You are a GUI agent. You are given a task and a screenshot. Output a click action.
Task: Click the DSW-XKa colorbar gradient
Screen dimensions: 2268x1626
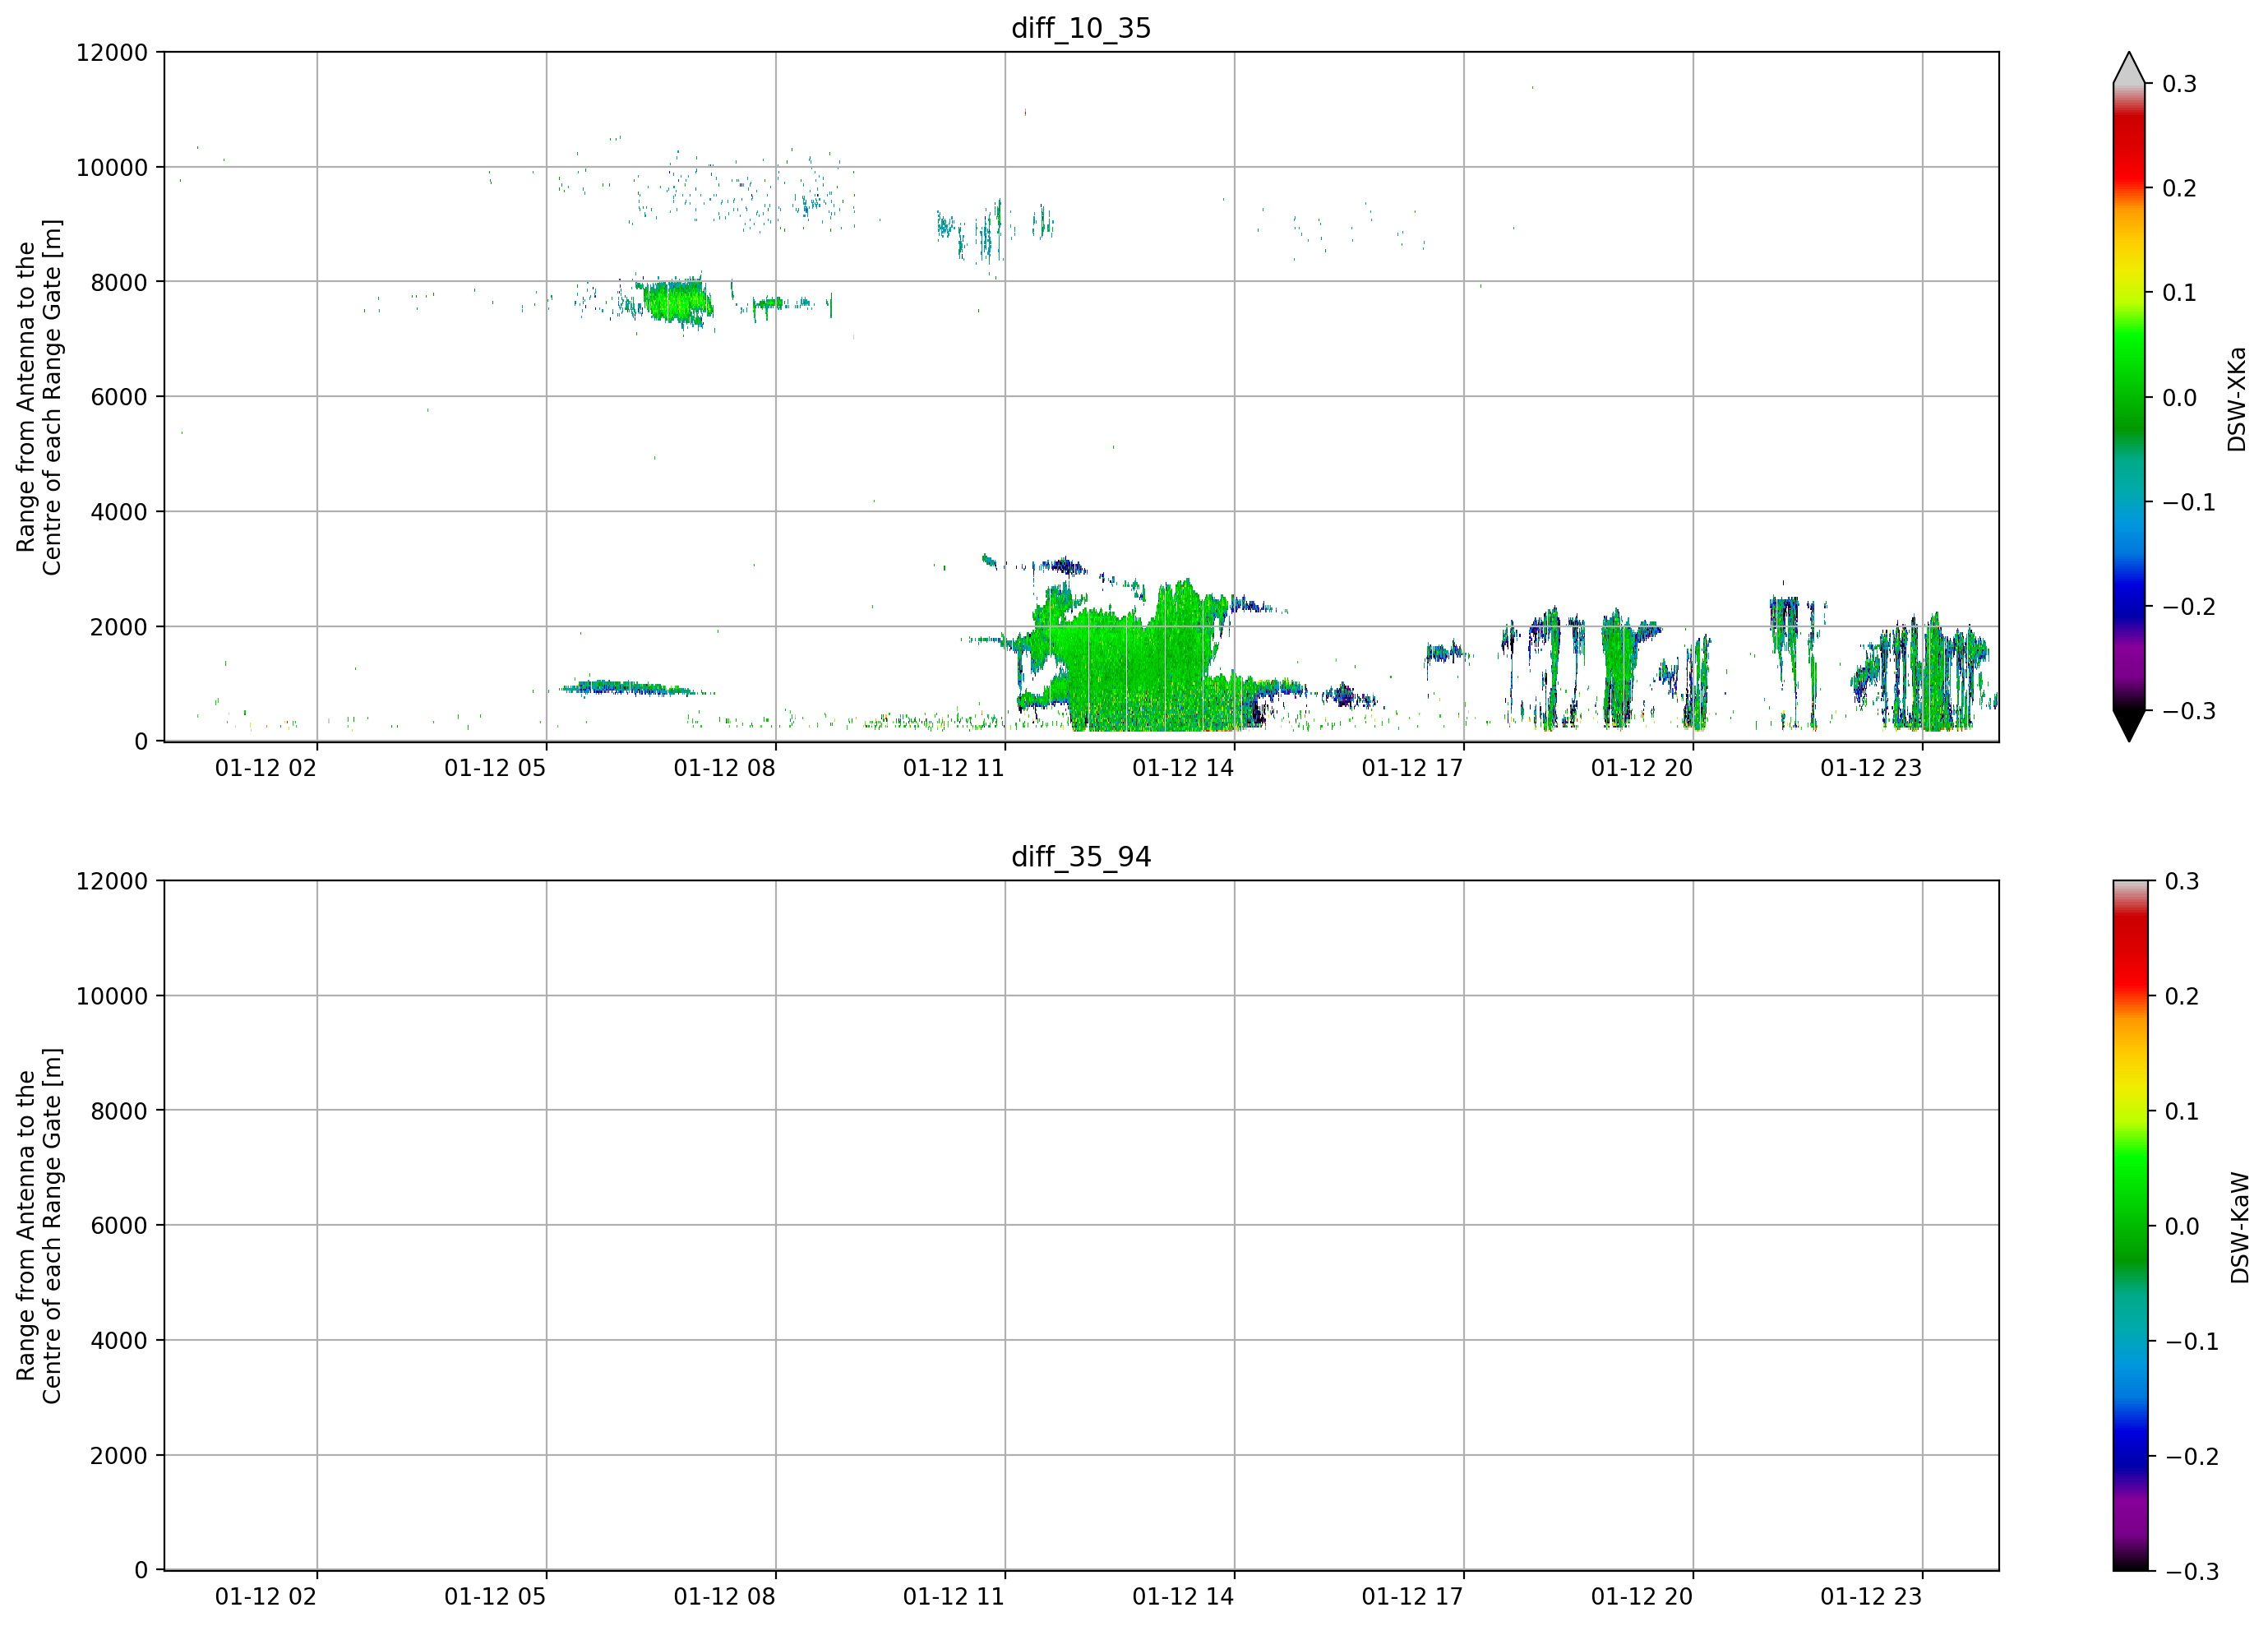click(x=2129, y=397)
